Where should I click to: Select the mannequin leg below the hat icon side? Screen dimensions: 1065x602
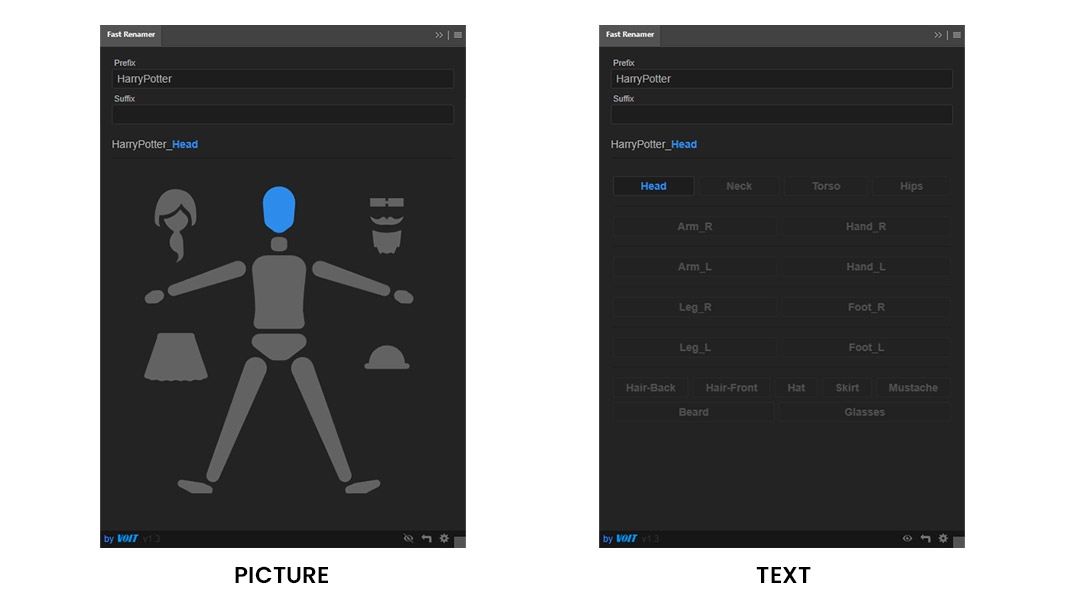pyautogui.click(x=322, y=419)
